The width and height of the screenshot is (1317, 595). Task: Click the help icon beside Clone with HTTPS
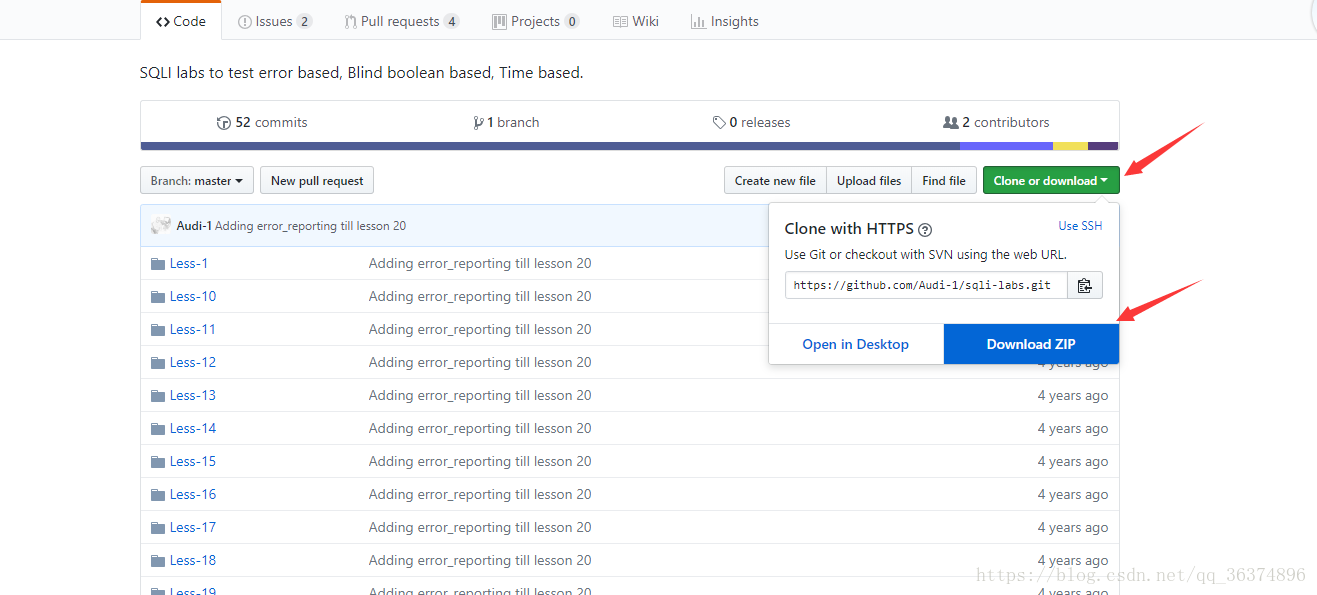pos(925,230)
